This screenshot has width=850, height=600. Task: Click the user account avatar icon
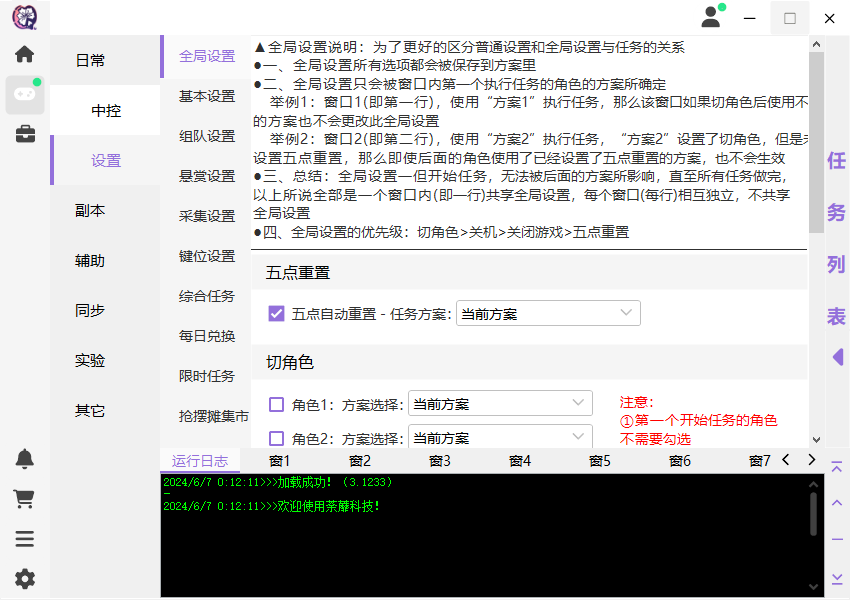(711, 17)
